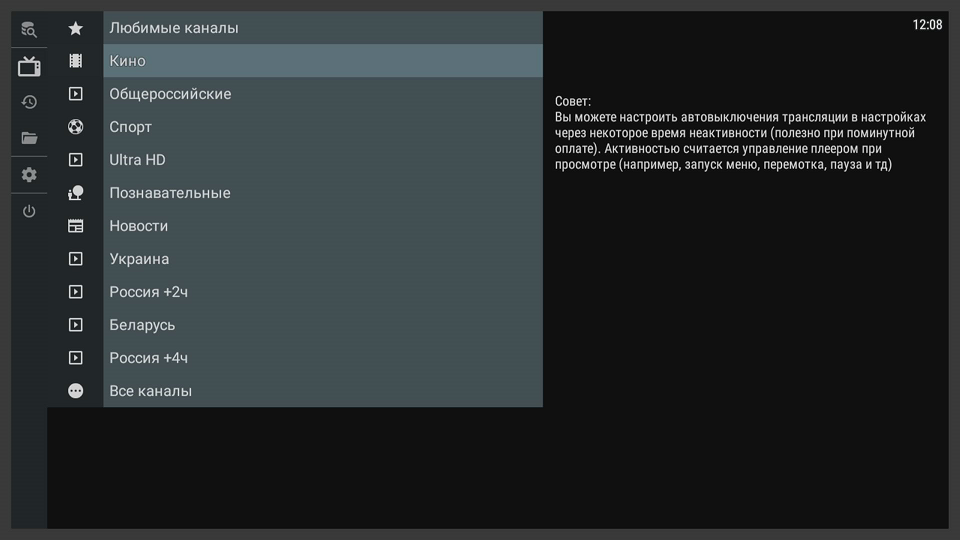Click the clock showing 12:08

tap(927, 25)
